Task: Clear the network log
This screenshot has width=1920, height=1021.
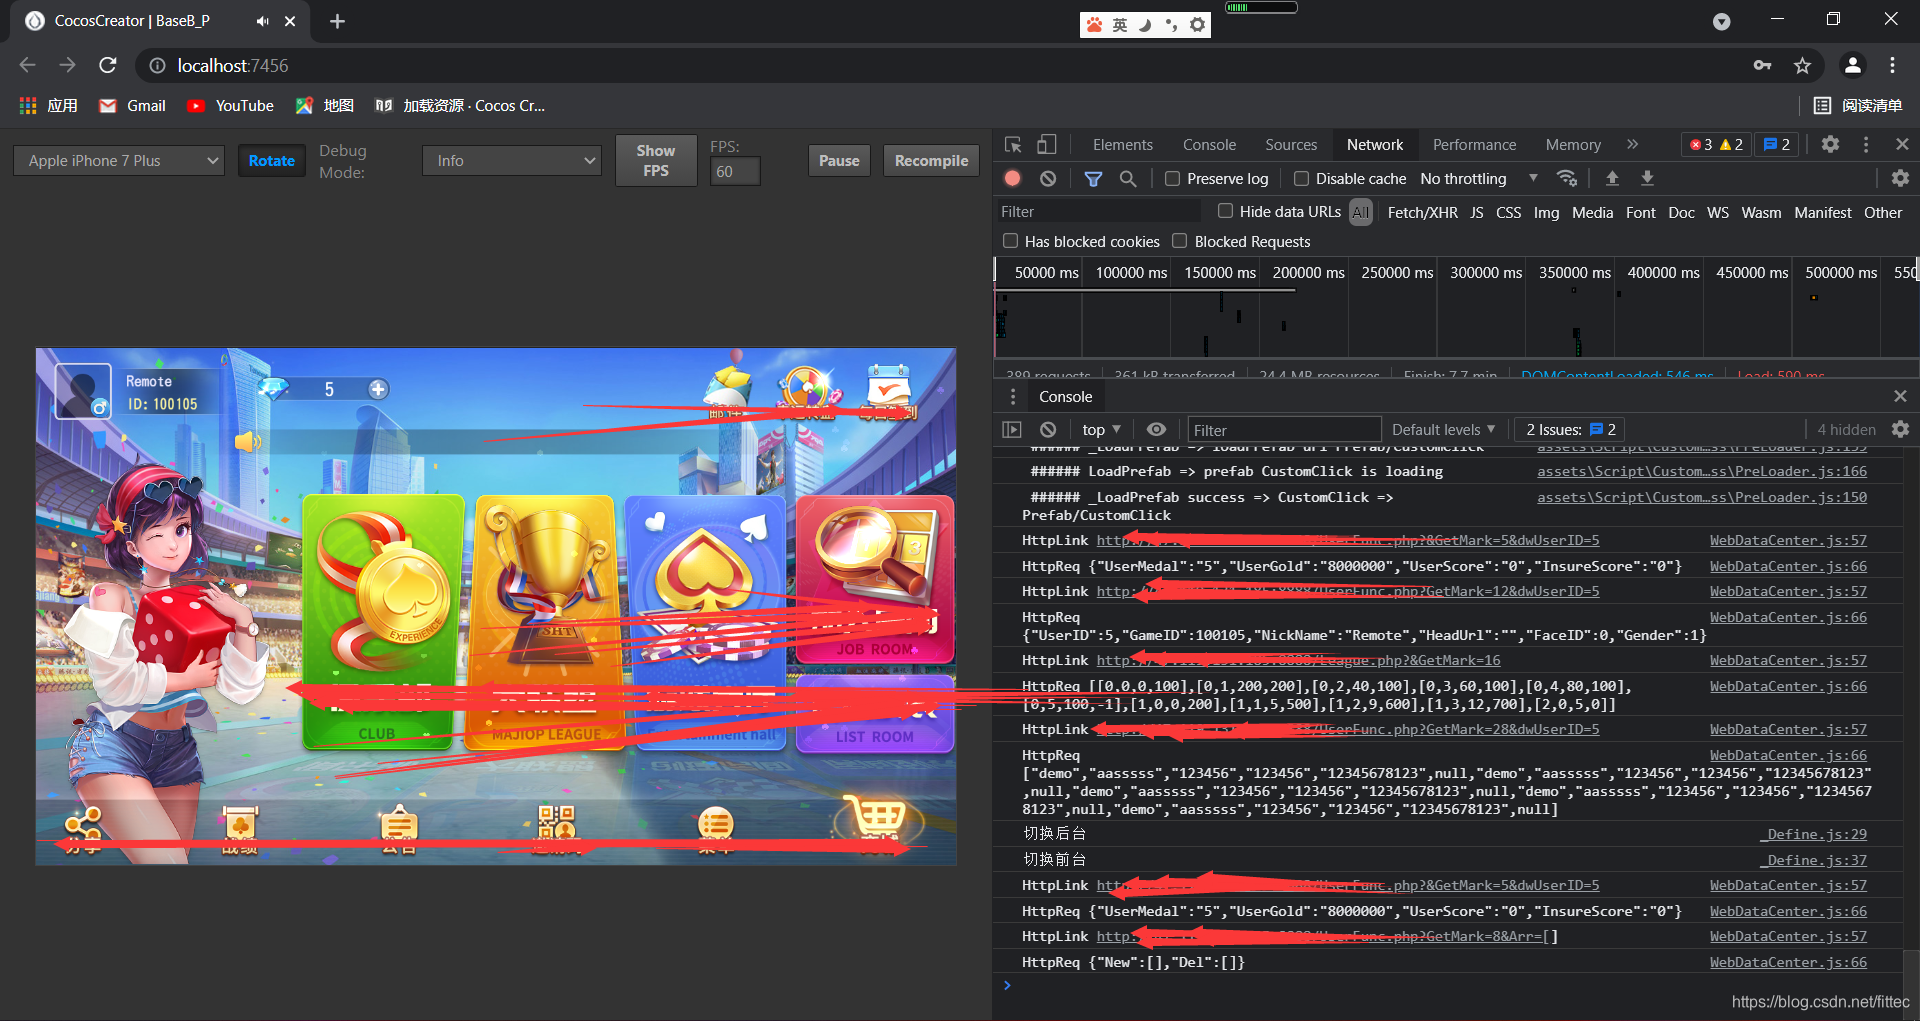Action: click(x=1048, y=178)
